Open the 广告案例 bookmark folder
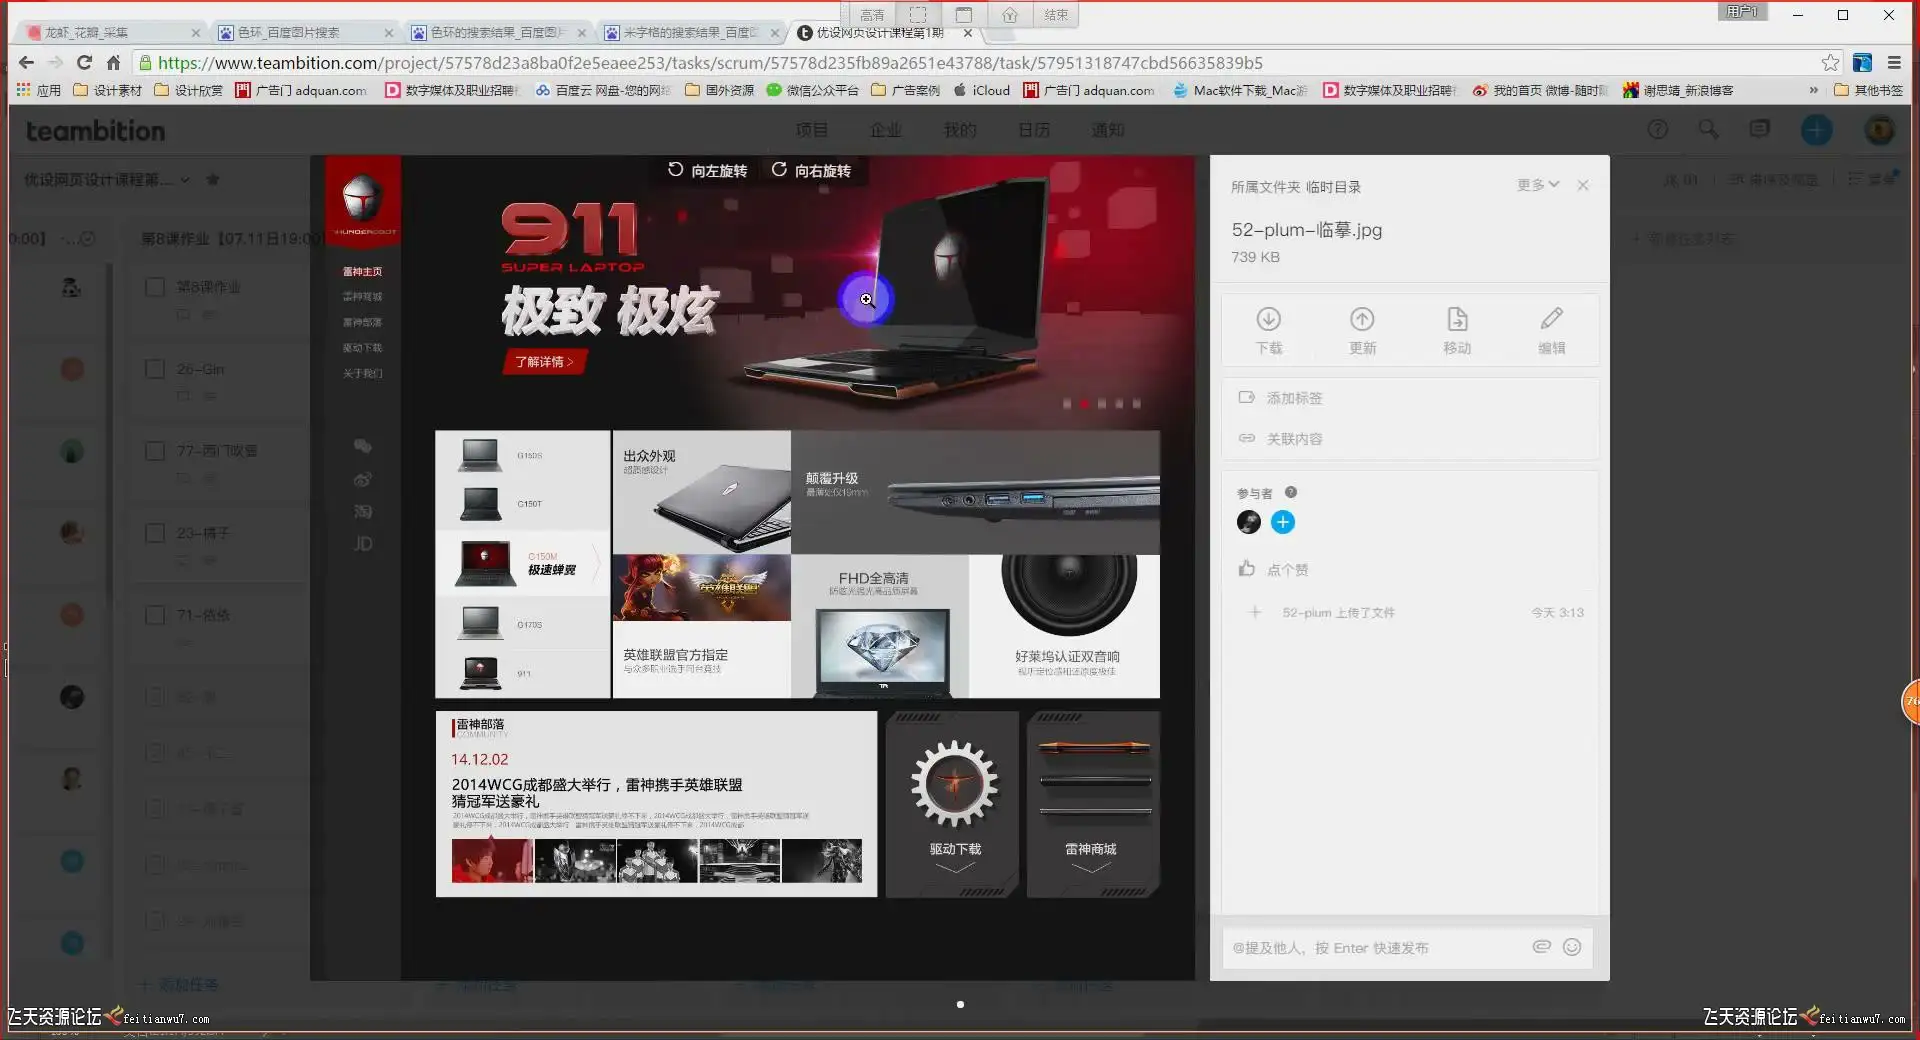The height and width of the screenshot is (1040, 1920). click(x=905, y=90)
